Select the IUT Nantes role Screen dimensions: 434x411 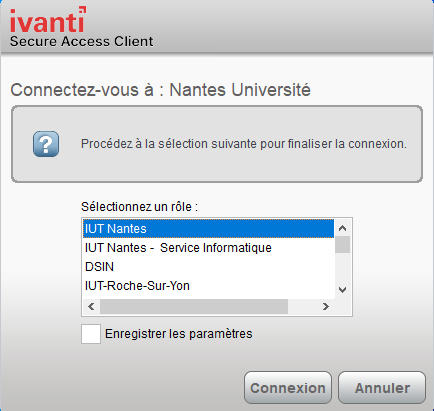(x=208, y=229)
